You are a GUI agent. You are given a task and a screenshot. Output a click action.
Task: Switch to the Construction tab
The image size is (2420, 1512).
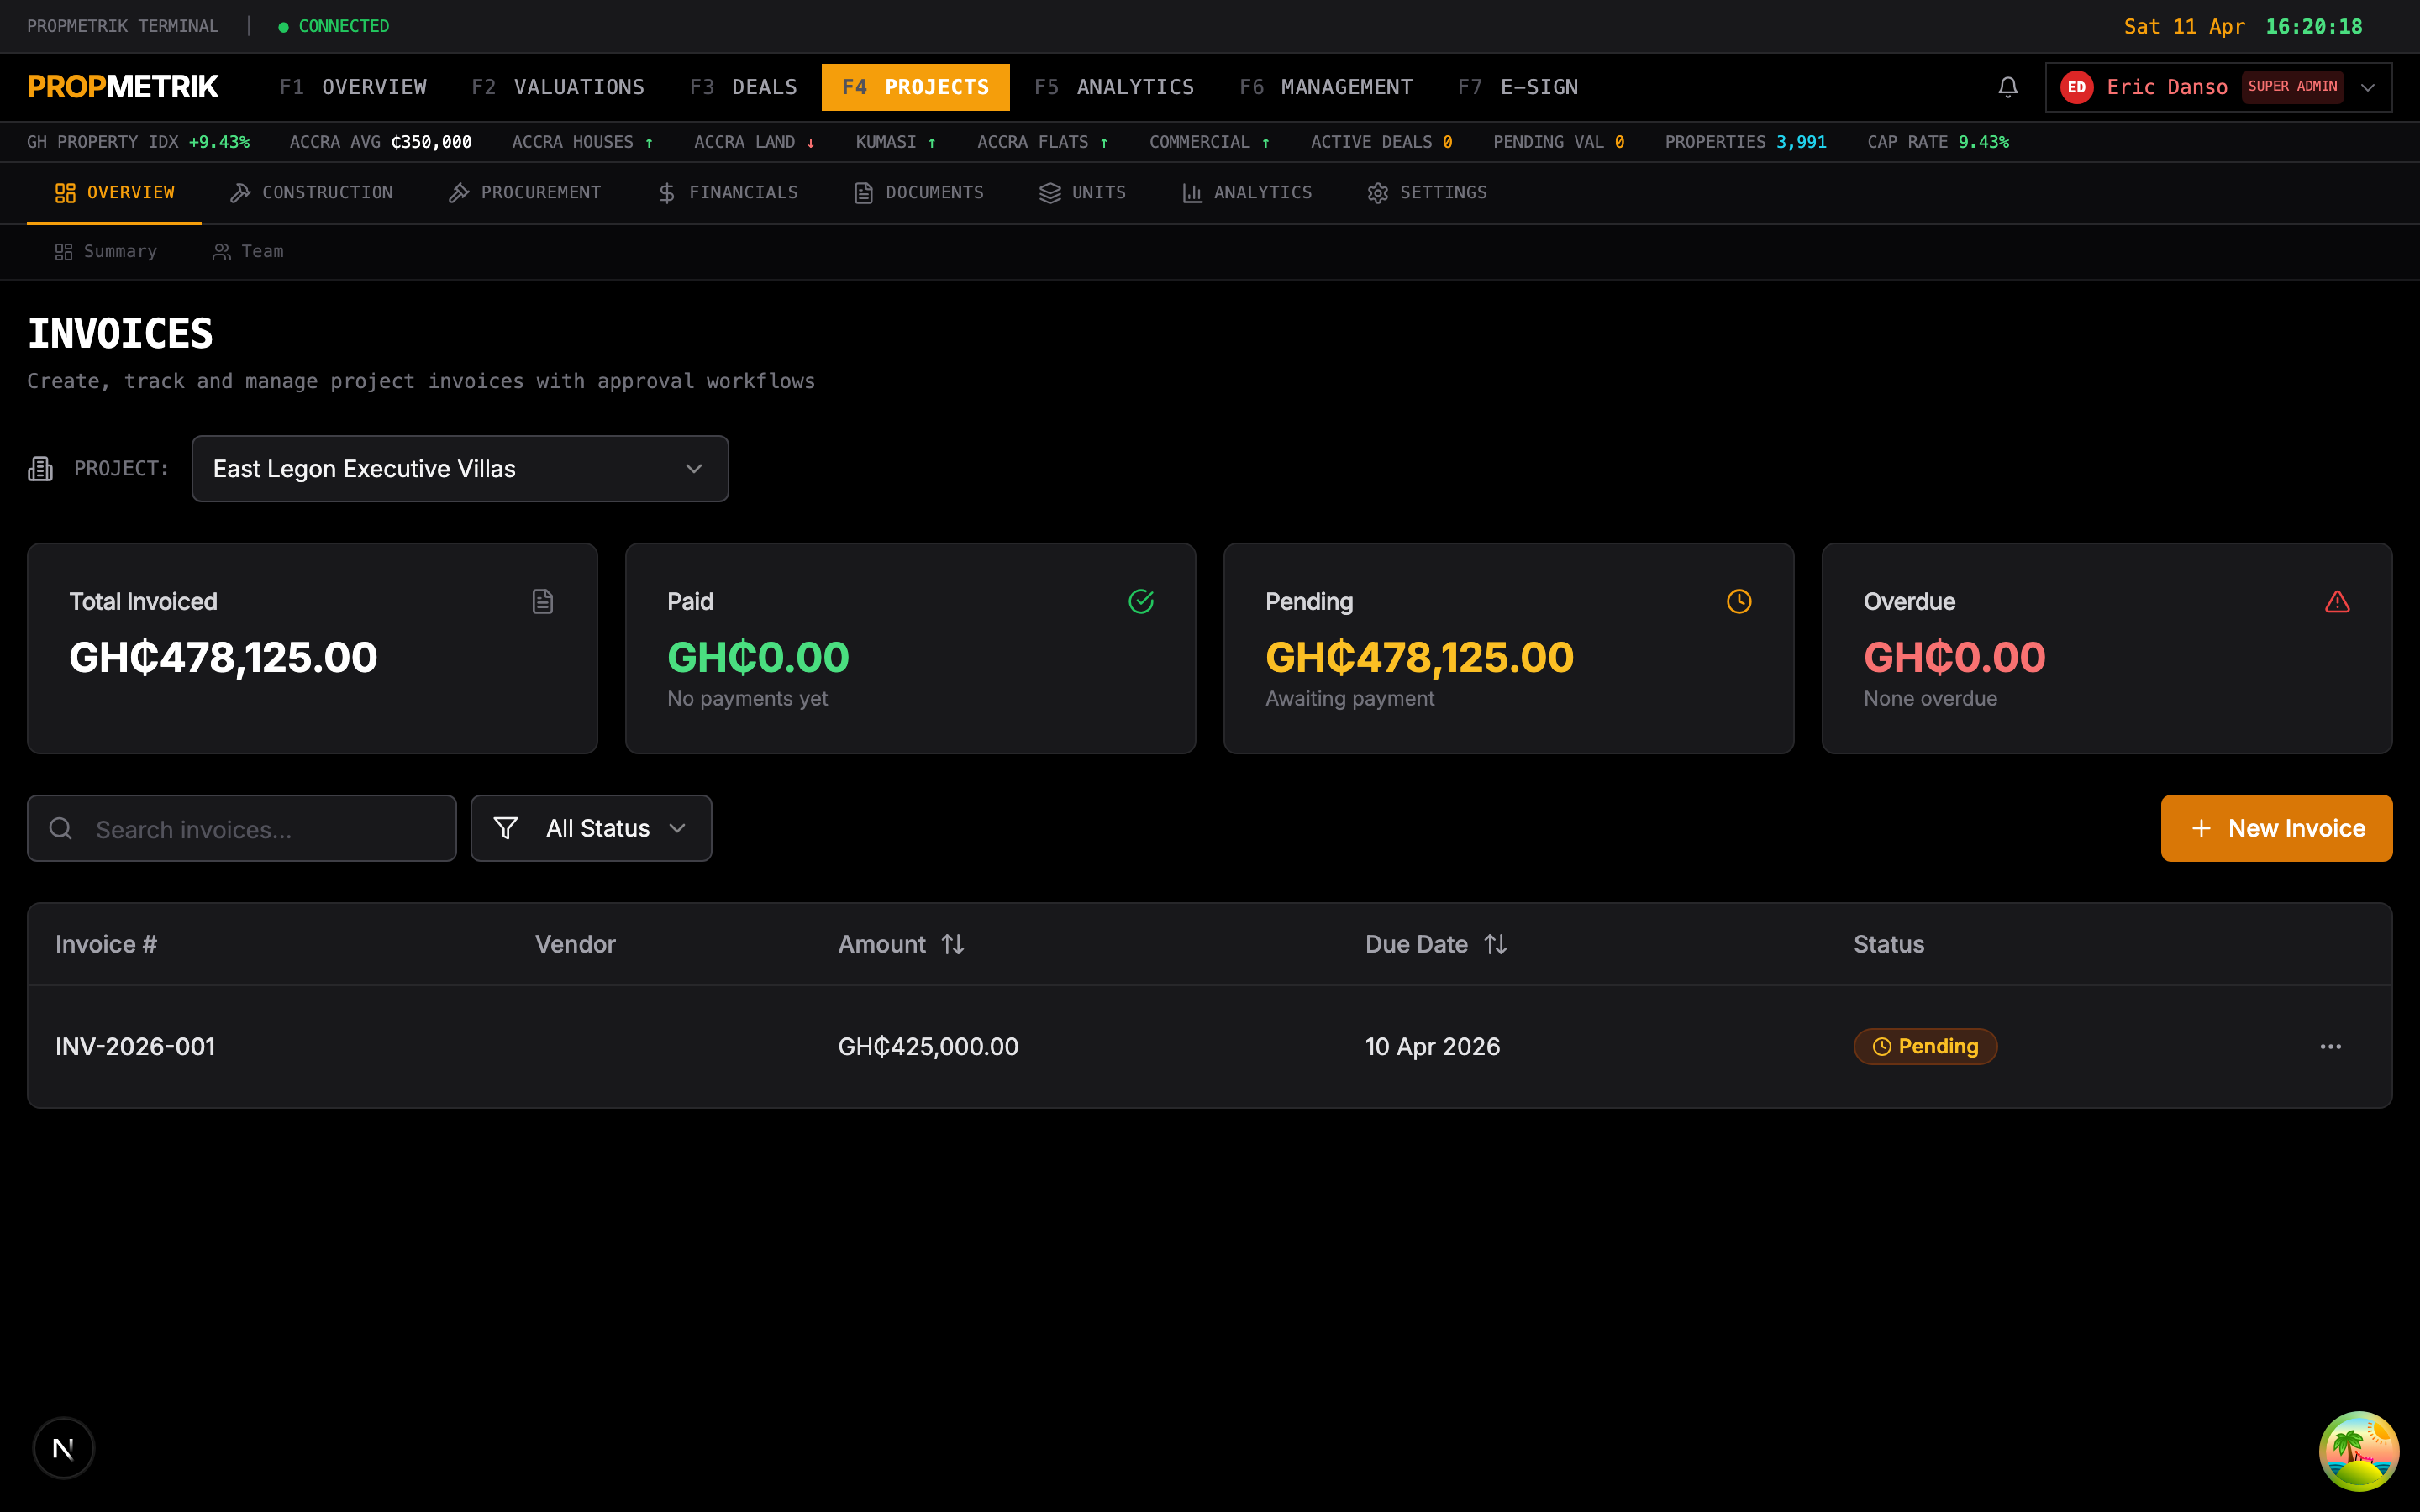(x=311, y=192)
